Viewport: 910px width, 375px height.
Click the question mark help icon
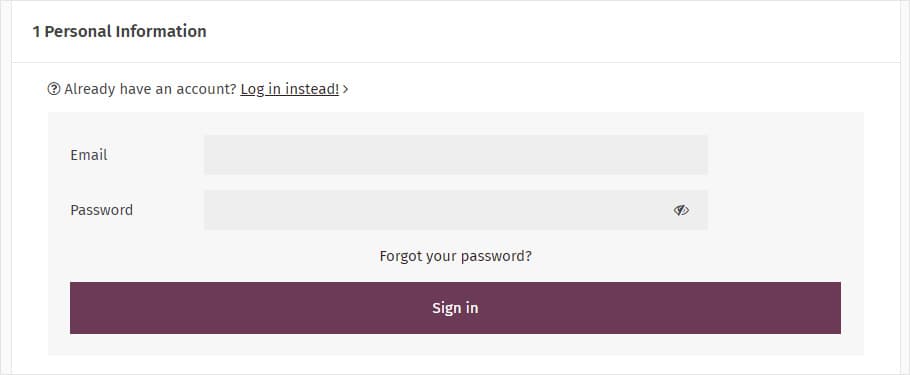(x=54, y=89)
